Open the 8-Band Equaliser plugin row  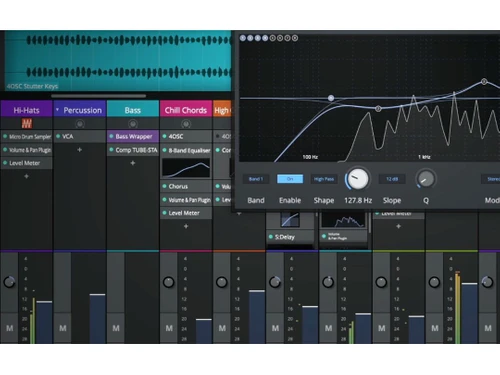pos(186,150)
